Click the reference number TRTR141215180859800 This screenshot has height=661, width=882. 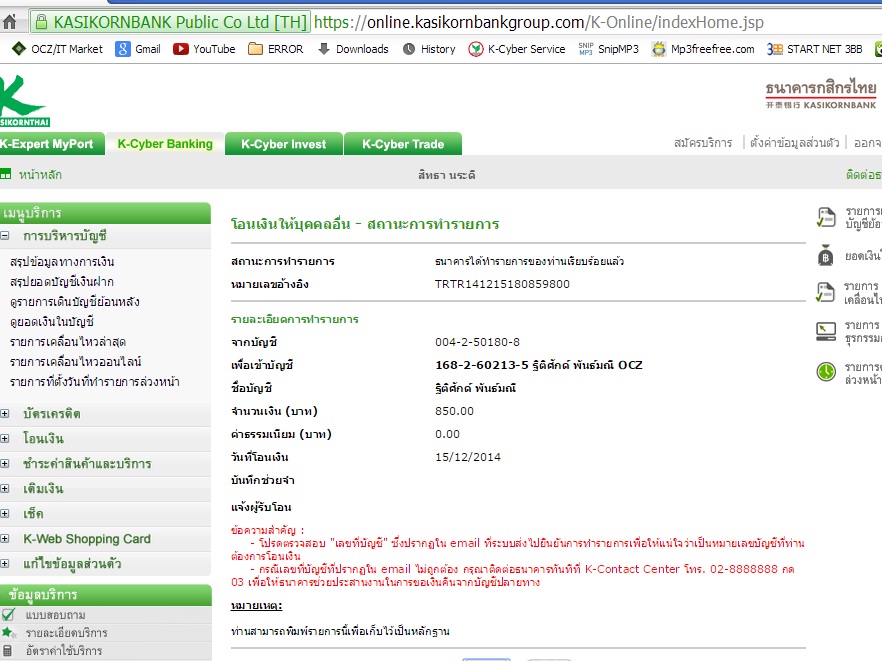[502, 284]
